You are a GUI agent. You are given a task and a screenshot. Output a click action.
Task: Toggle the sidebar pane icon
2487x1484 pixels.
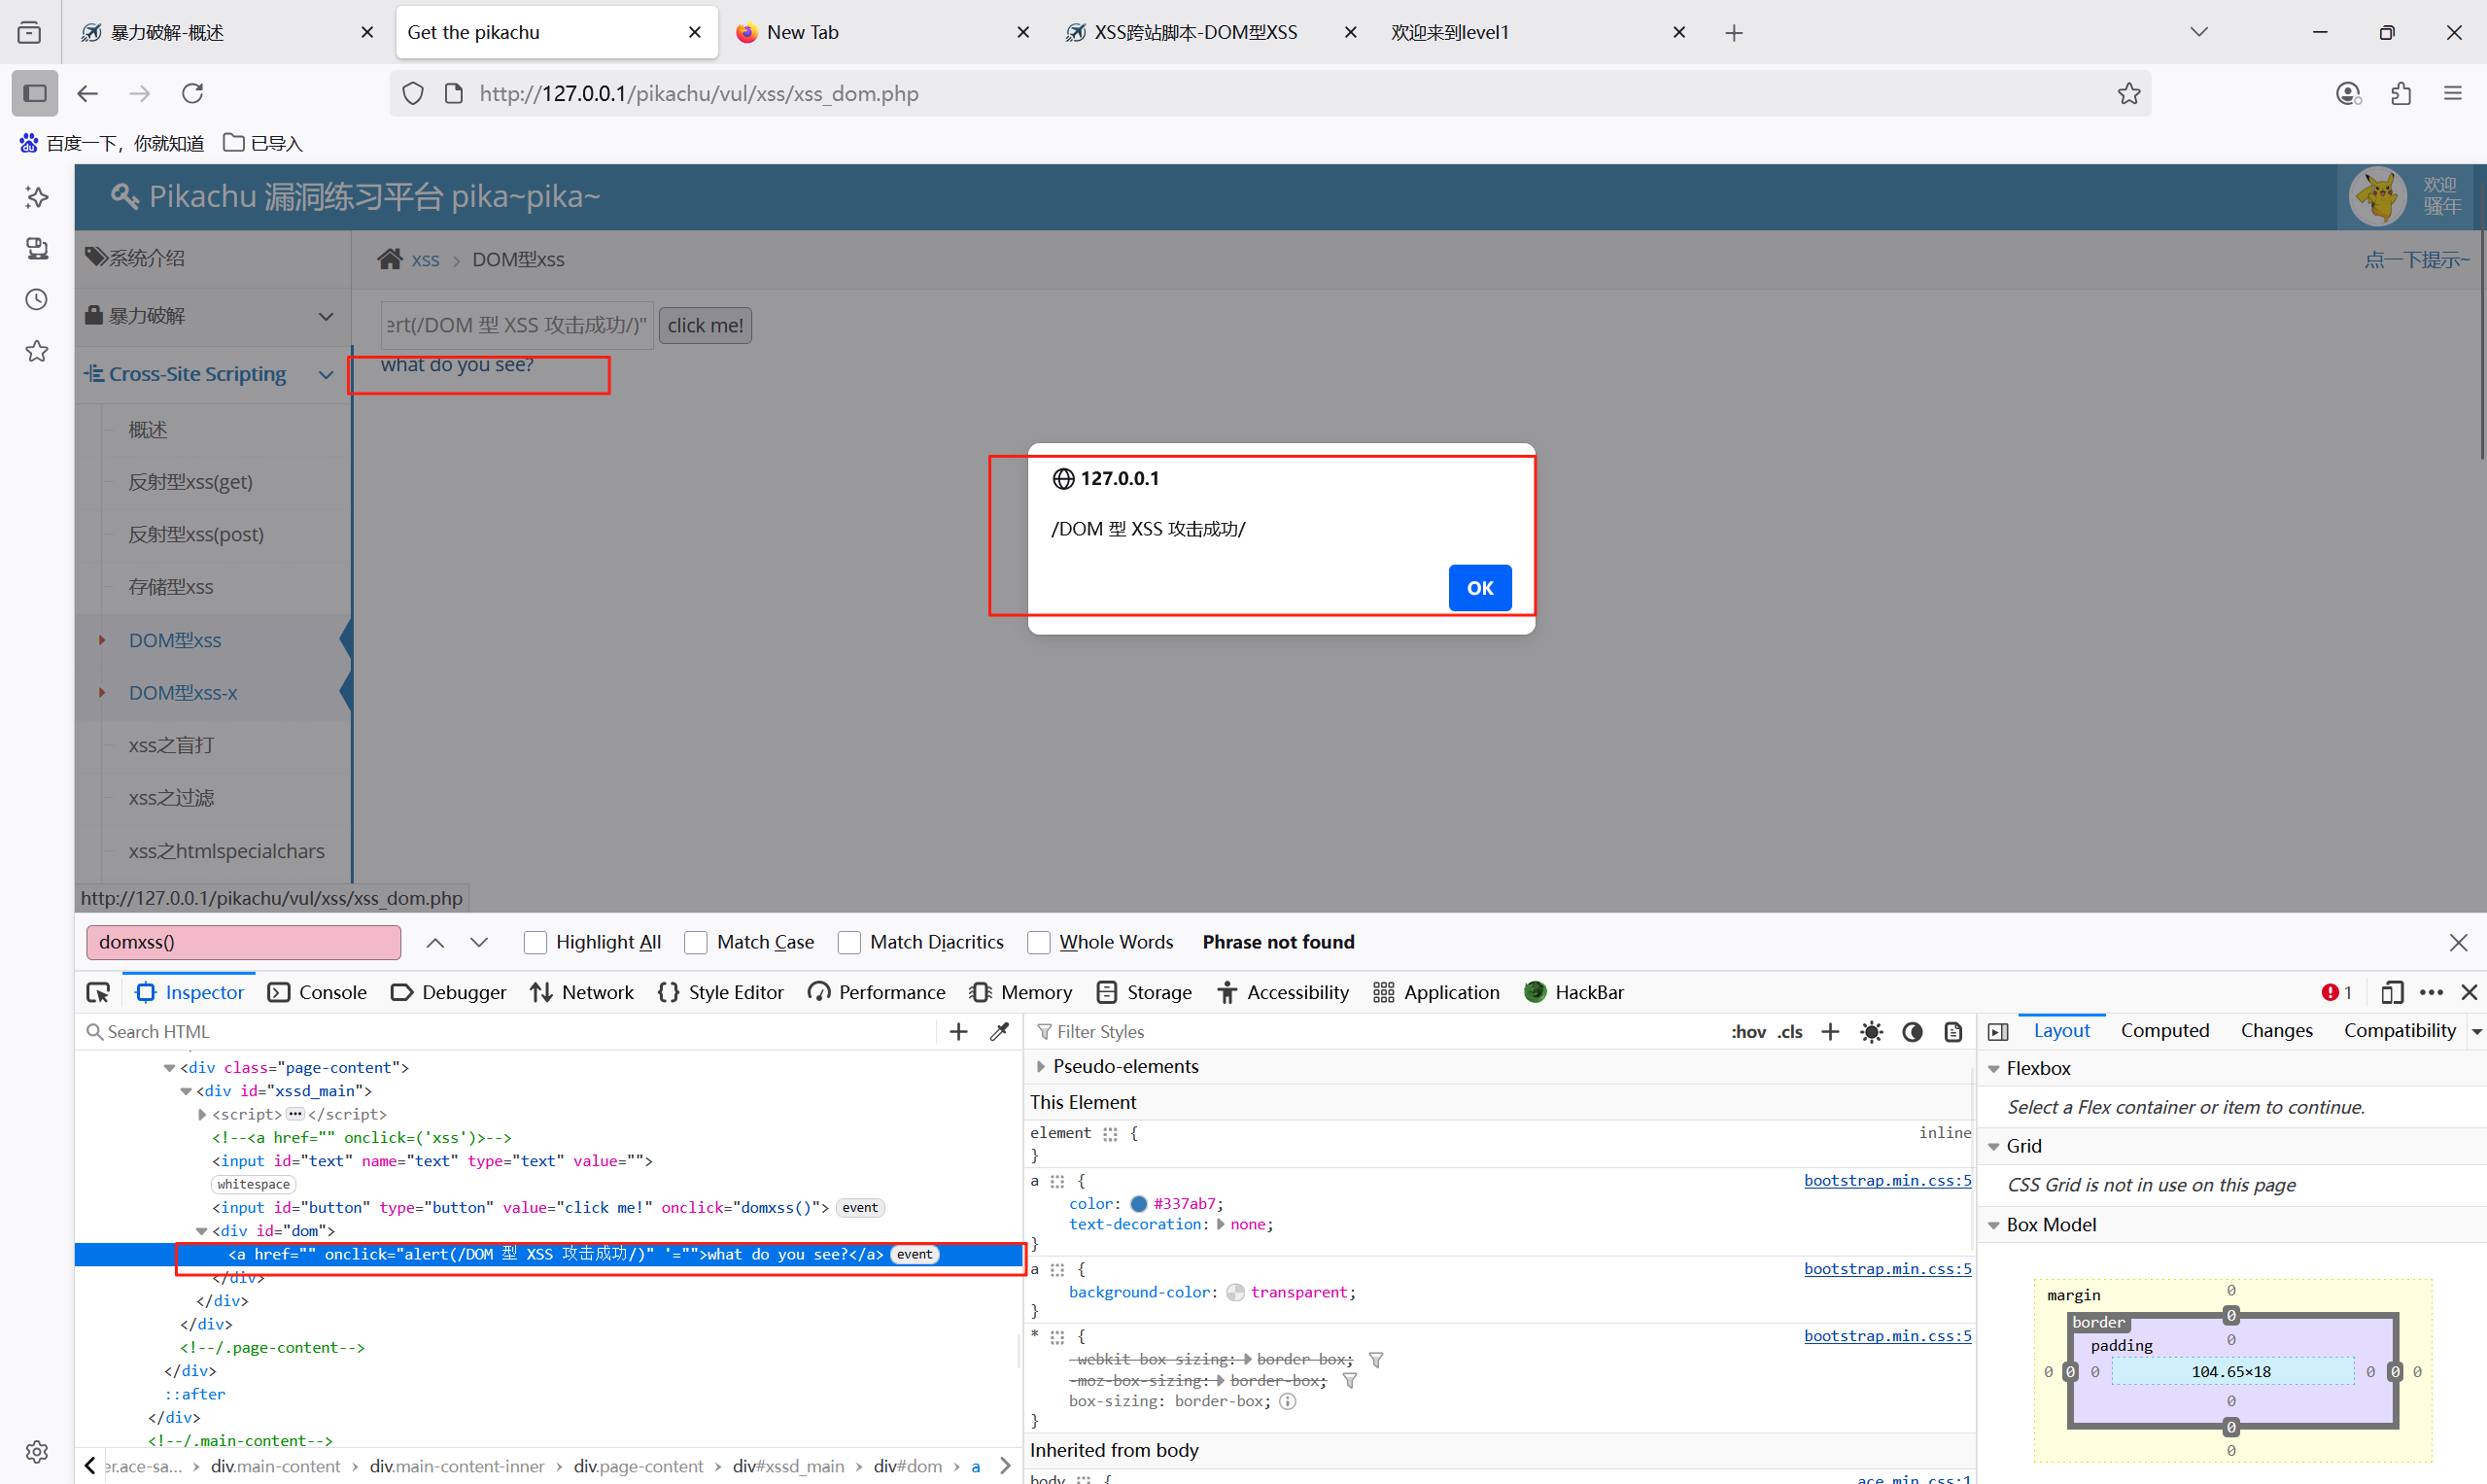tap(1998, 1031)
